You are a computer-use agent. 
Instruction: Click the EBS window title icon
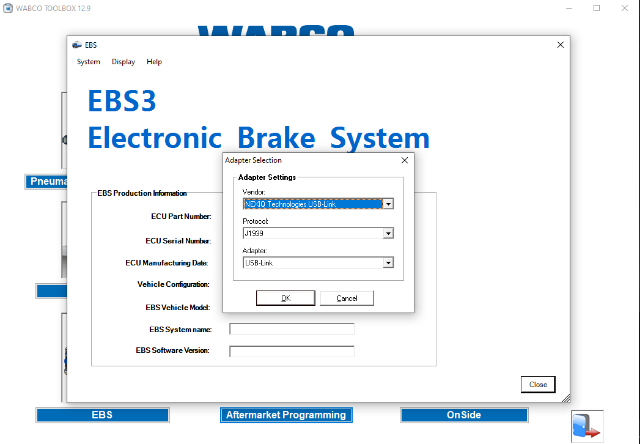77,45
